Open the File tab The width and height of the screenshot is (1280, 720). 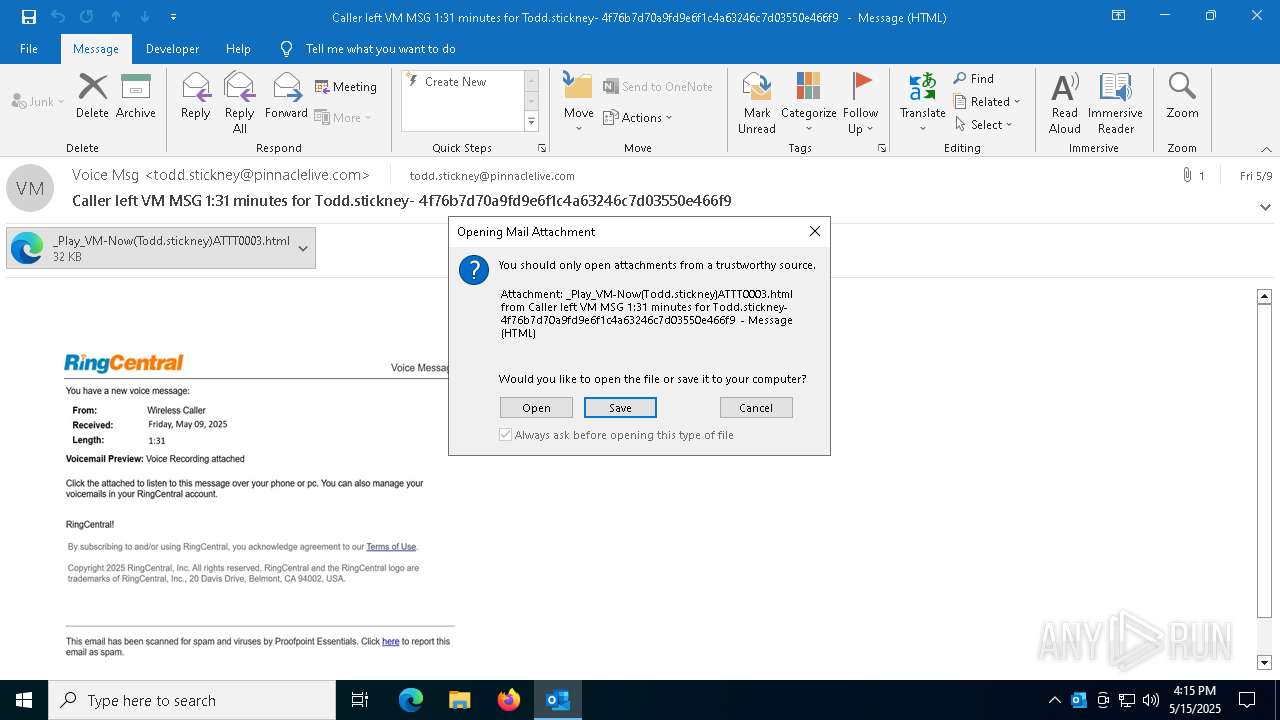(x=29, y=49)
